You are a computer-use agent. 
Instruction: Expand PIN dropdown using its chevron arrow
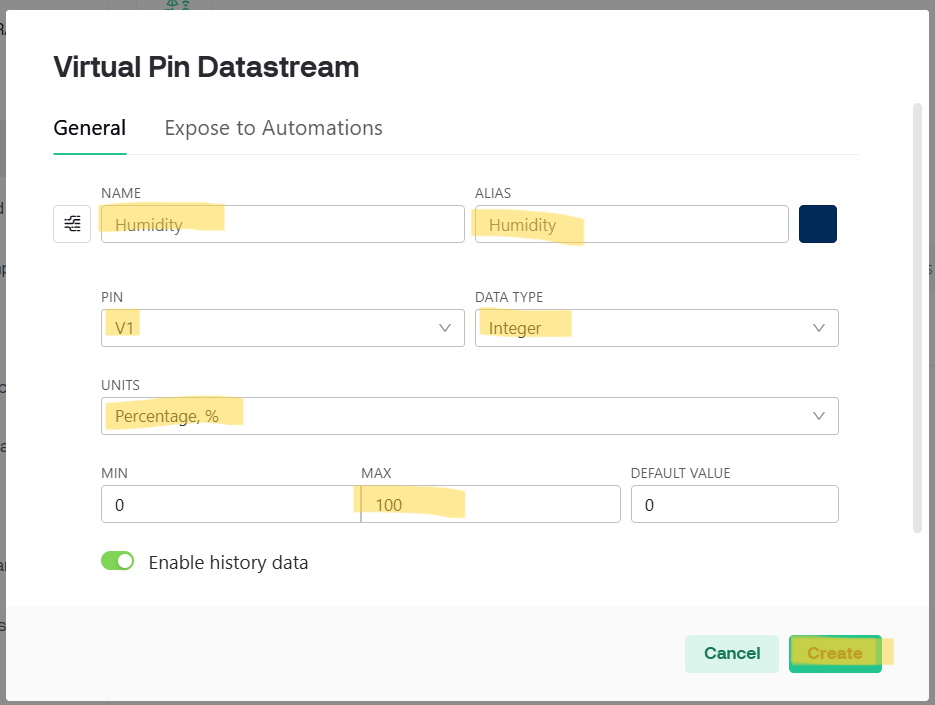pos(445,328)
